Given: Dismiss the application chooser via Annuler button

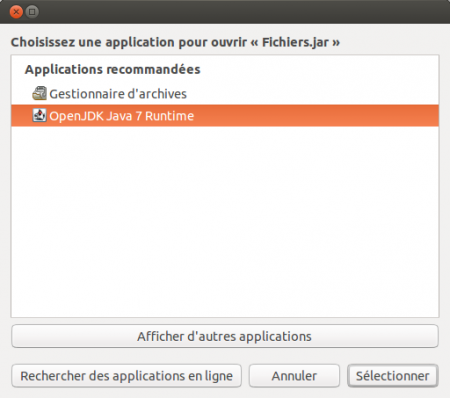Looking at the screenshot, I should [x=294, y=376].
